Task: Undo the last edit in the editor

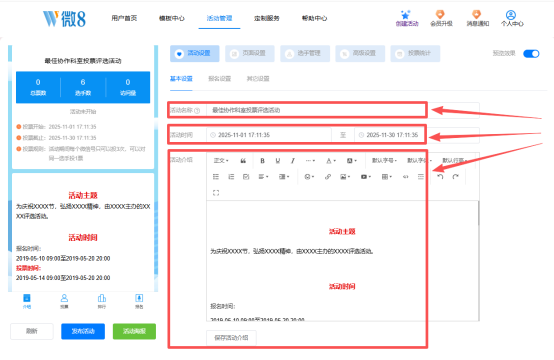Action: (440, 177)
